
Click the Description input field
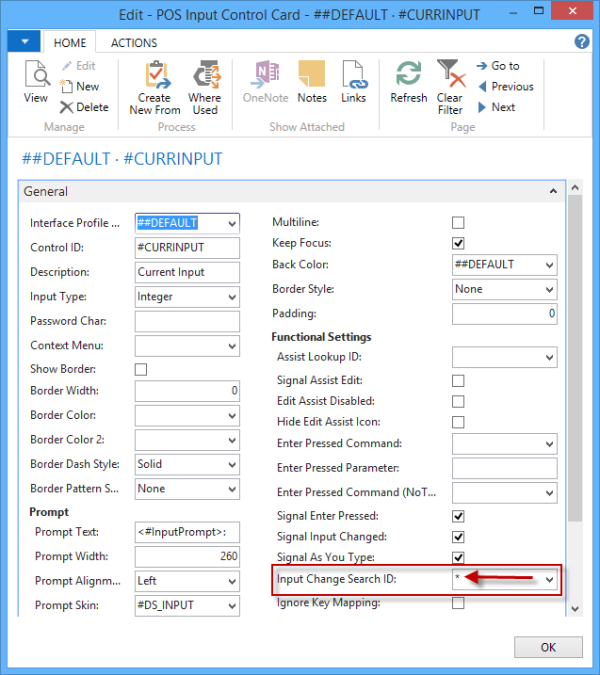pyautogui.click(x=187, y=272)
